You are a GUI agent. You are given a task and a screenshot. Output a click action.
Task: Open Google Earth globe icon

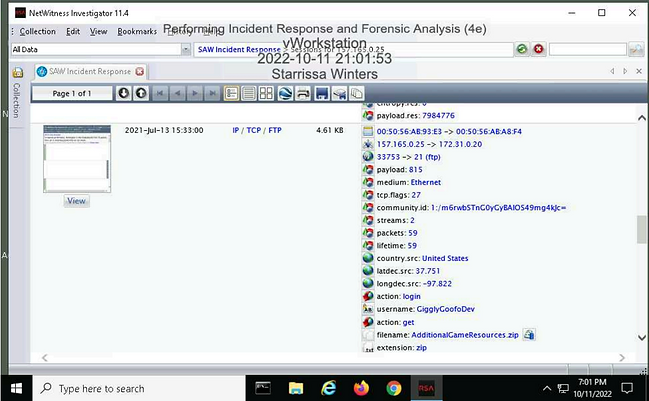pyautogui.click(x=285, y=93)
